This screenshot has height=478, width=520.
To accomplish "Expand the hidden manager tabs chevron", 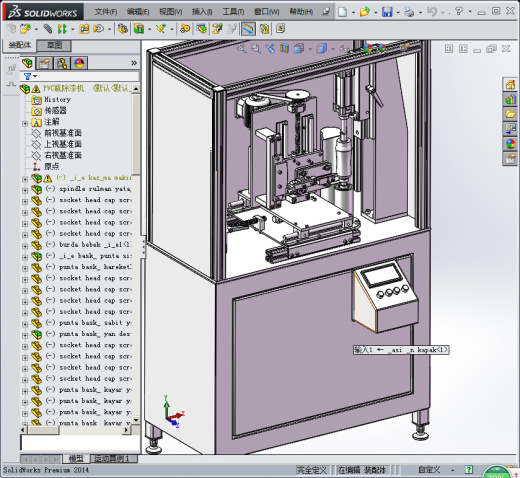I will pyautogui.click(x=134, y=63).
